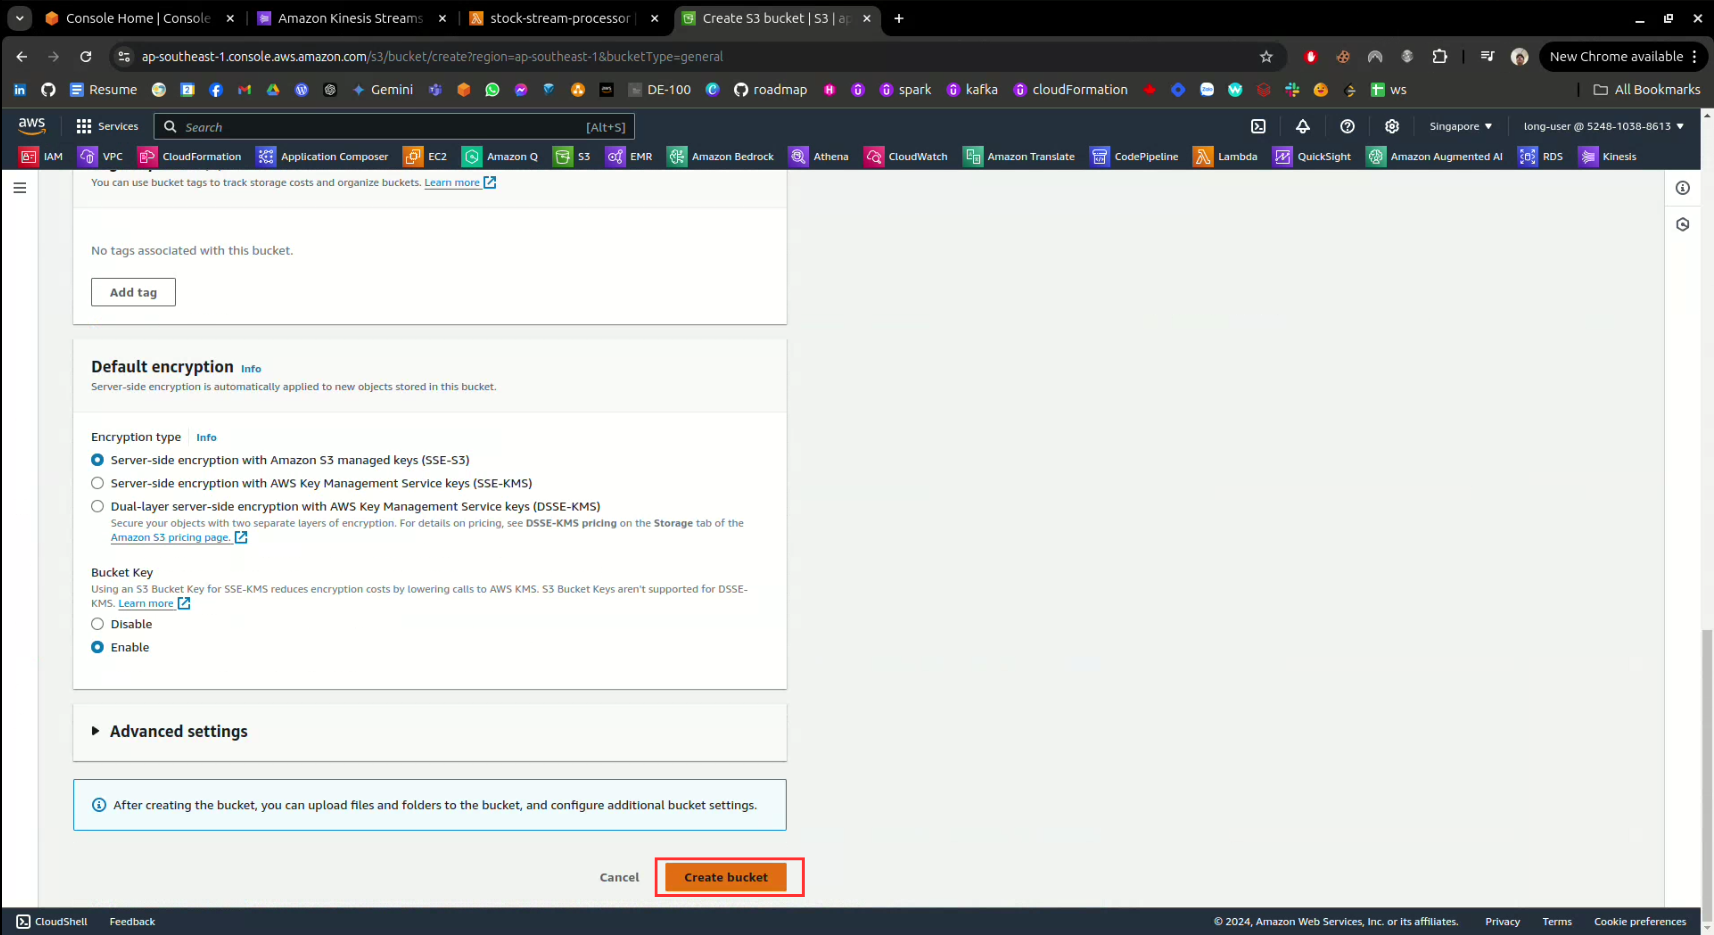The height and width of the screenshot is (935, 1714).
Task: Open Lambda shortcut in favorites bar
Action: pos(1225,157)
